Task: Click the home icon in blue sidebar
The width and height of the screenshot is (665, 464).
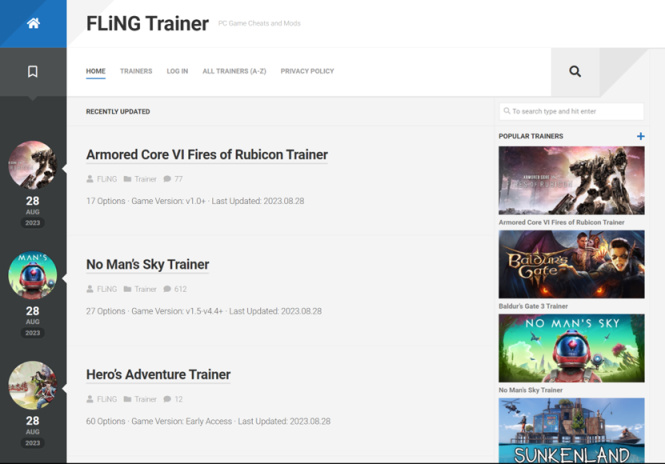Action: (33, 23)
